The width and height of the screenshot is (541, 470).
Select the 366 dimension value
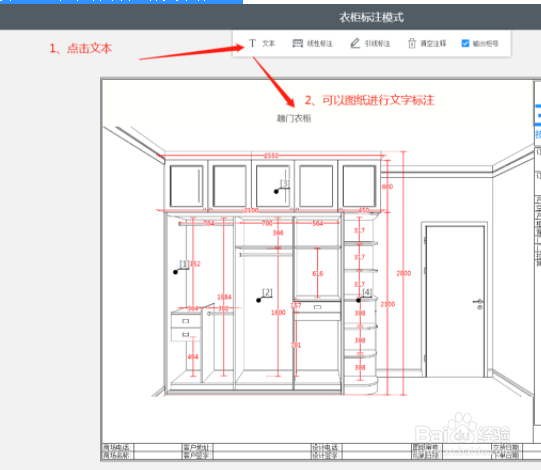click(x=278, y=233)
